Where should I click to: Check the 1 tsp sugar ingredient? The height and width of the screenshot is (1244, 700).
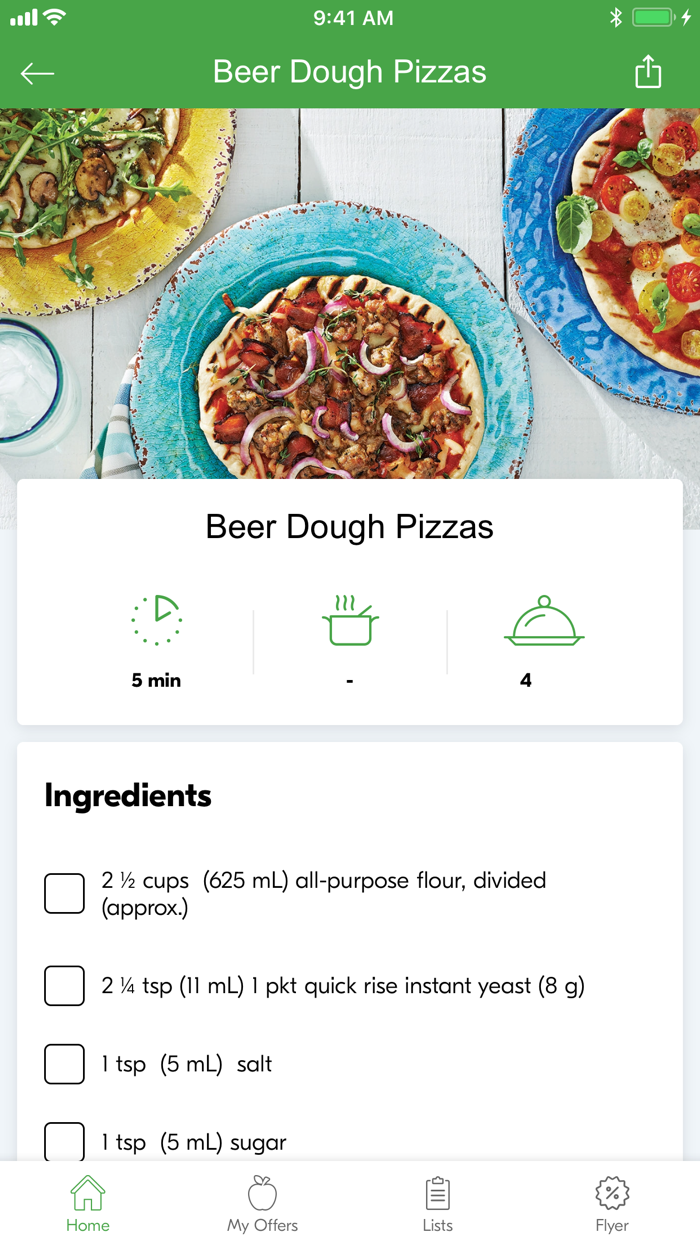coord(64,1141)
